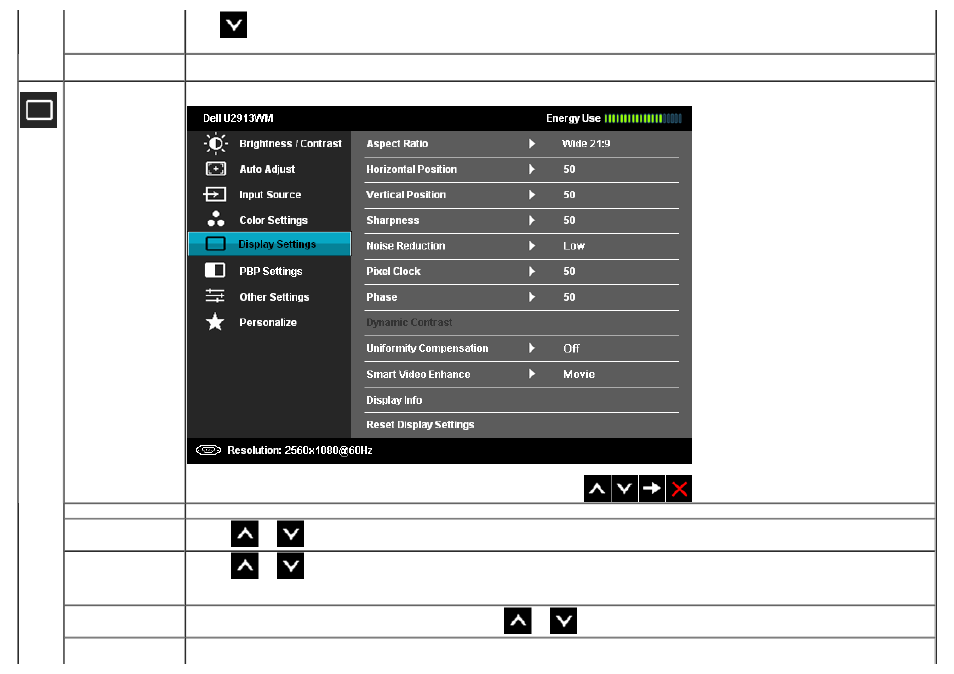954x674 pixels.
Task: Select the Sharpness setting label
Action: coord(392,220)
